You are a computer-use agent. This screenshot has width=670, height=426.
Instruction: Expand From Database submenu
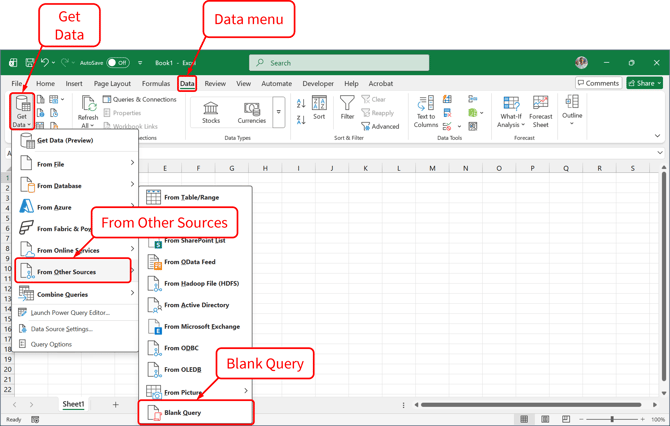[x=75, y=185]
